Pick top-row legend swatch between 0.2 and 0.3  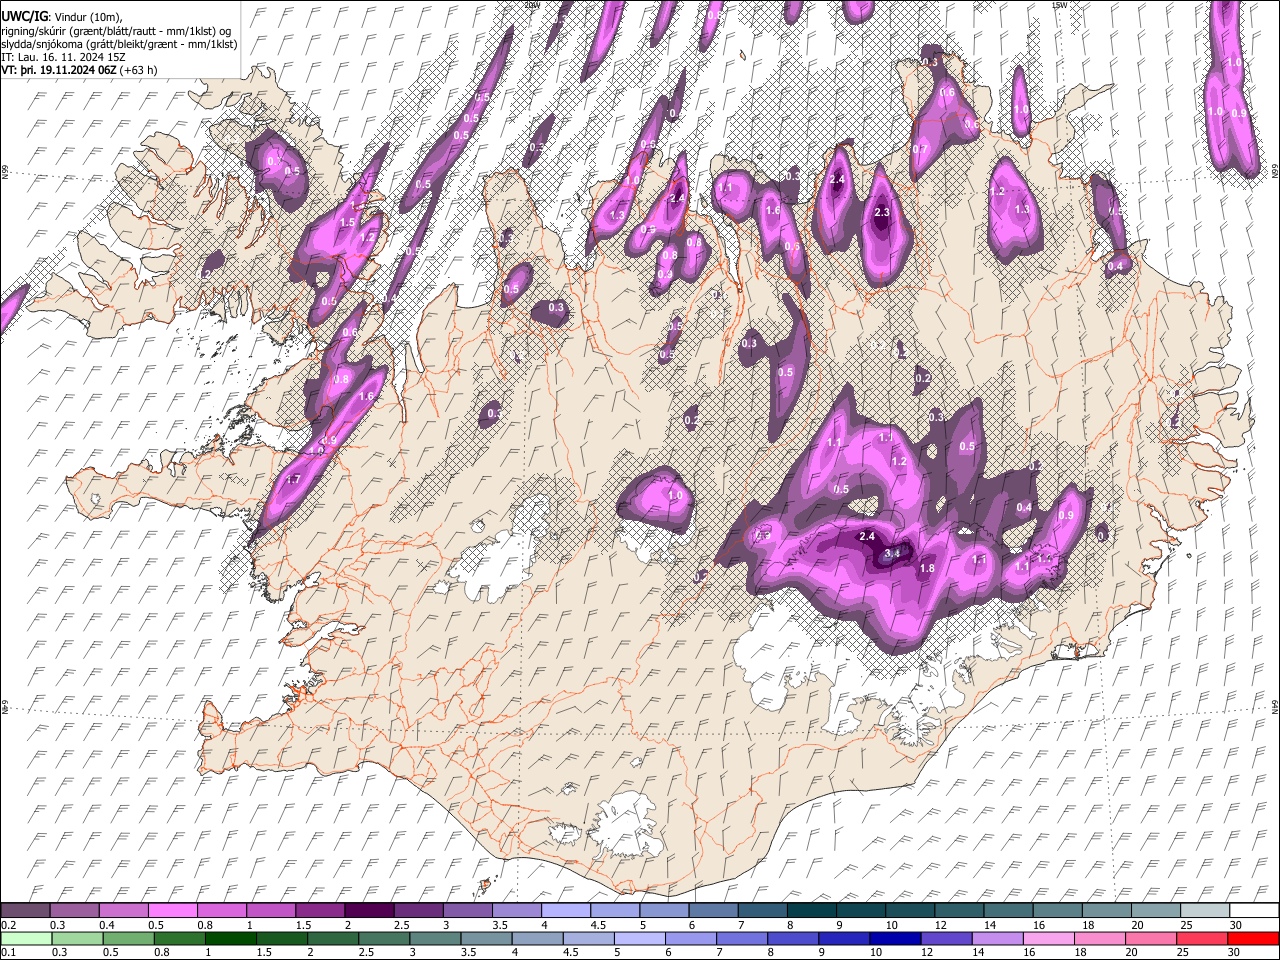point(25,910)
